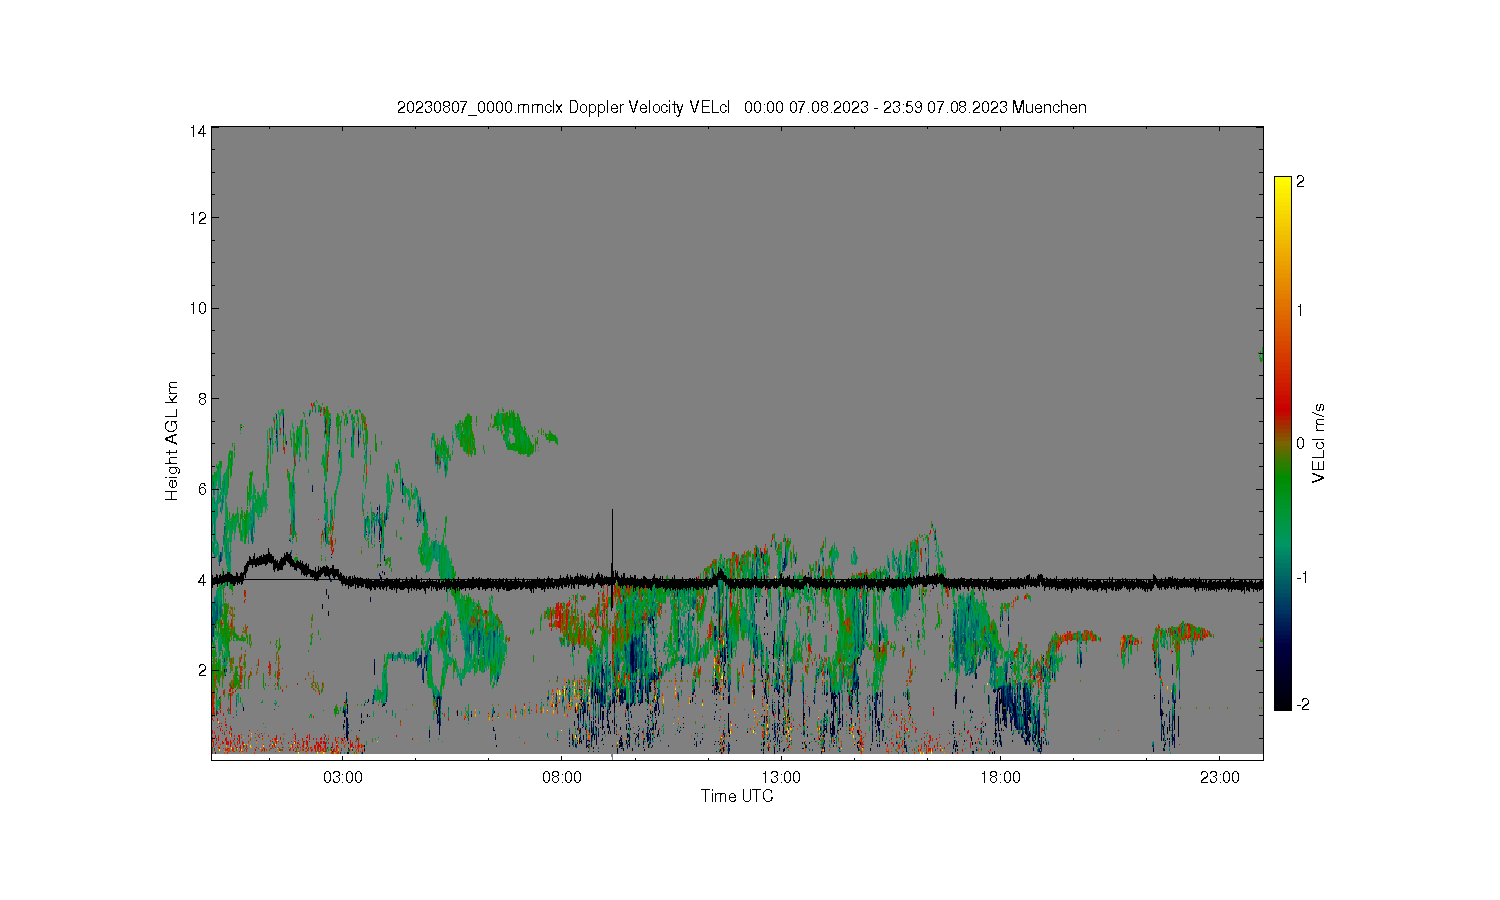Click the 13:00 time tick label

click(781, 778)
